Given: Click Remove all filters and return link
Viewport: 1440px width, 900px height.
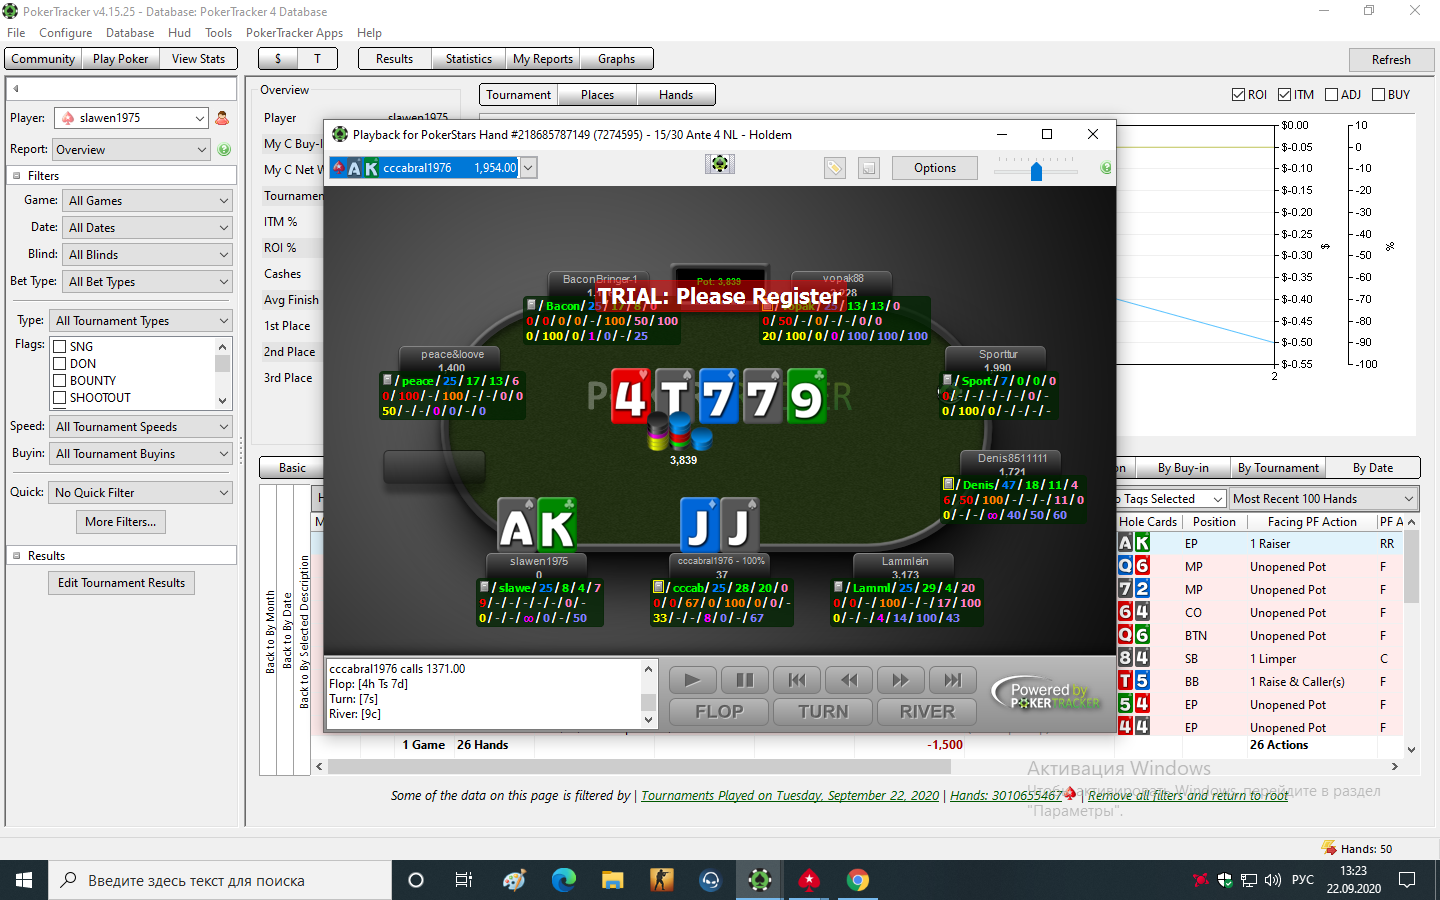Looking at the screenshot, I should pos(1188,796).
